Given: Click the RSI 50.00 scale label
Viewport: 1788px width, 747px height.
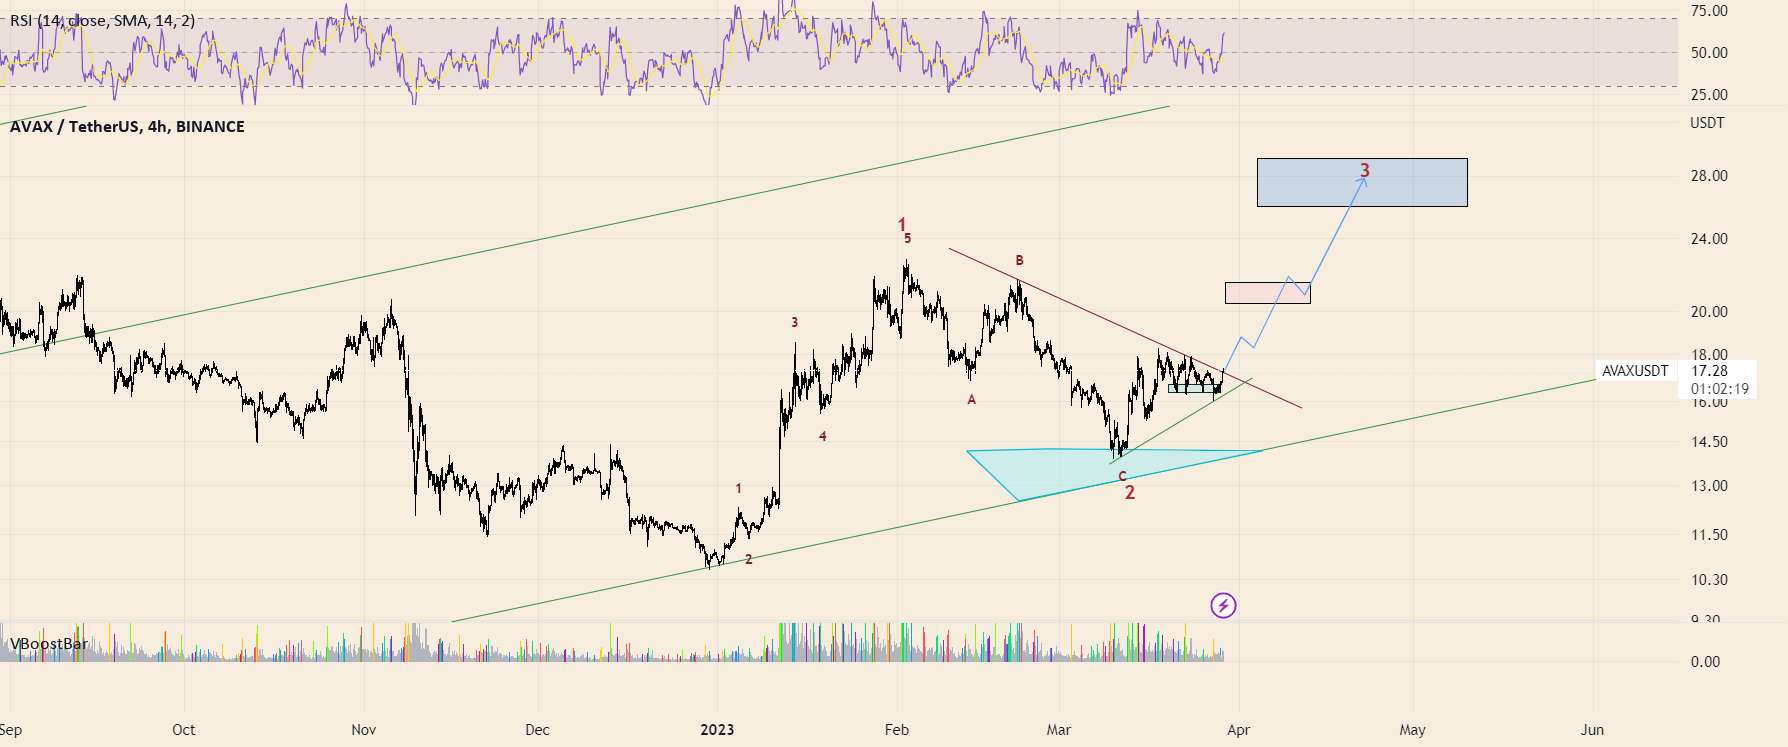Looking at the screenshot, I should click(x=1709, y=53).
